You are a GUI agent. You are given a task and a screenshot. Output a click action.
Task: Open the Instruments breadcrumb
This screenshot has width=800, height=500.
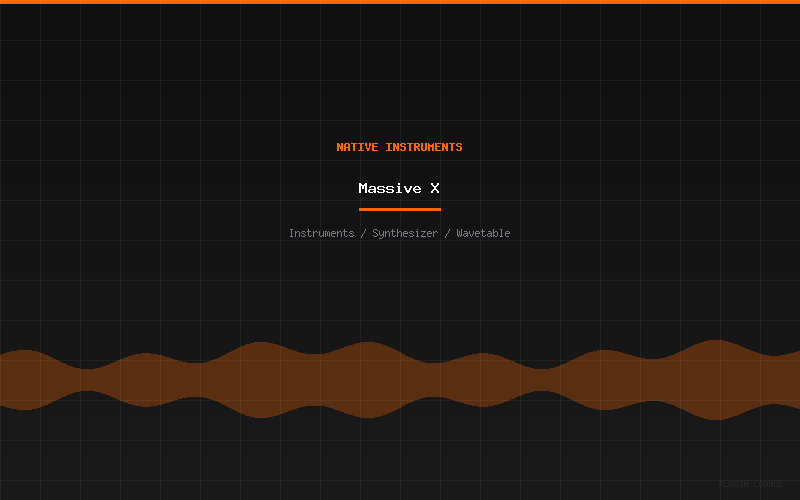tap(321, 233)
